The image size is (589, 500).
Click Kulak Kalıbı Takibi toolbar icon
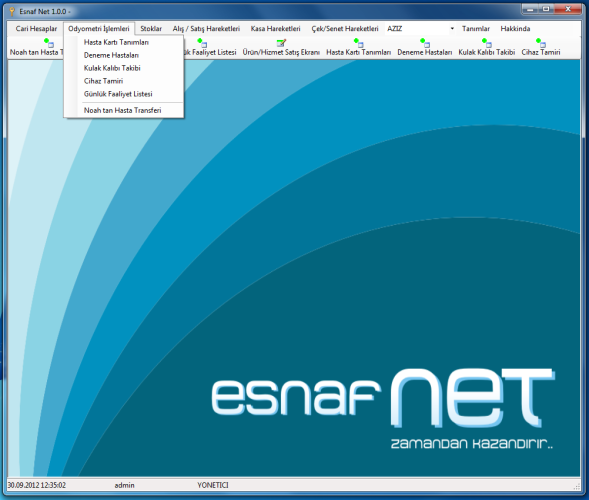point(486,42)
